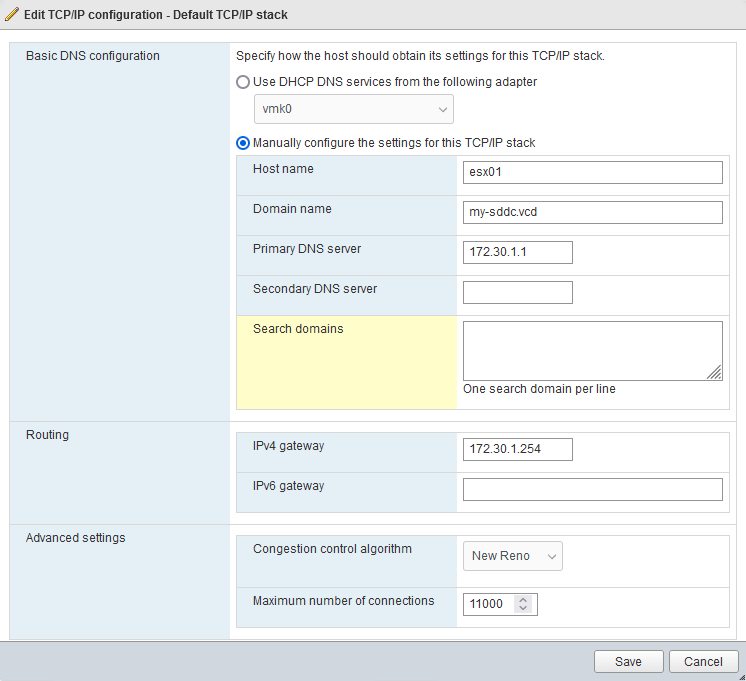
Task: Increase maximum number of connections with up arrow
Action: pyautogui.click(x=523, y=600)
